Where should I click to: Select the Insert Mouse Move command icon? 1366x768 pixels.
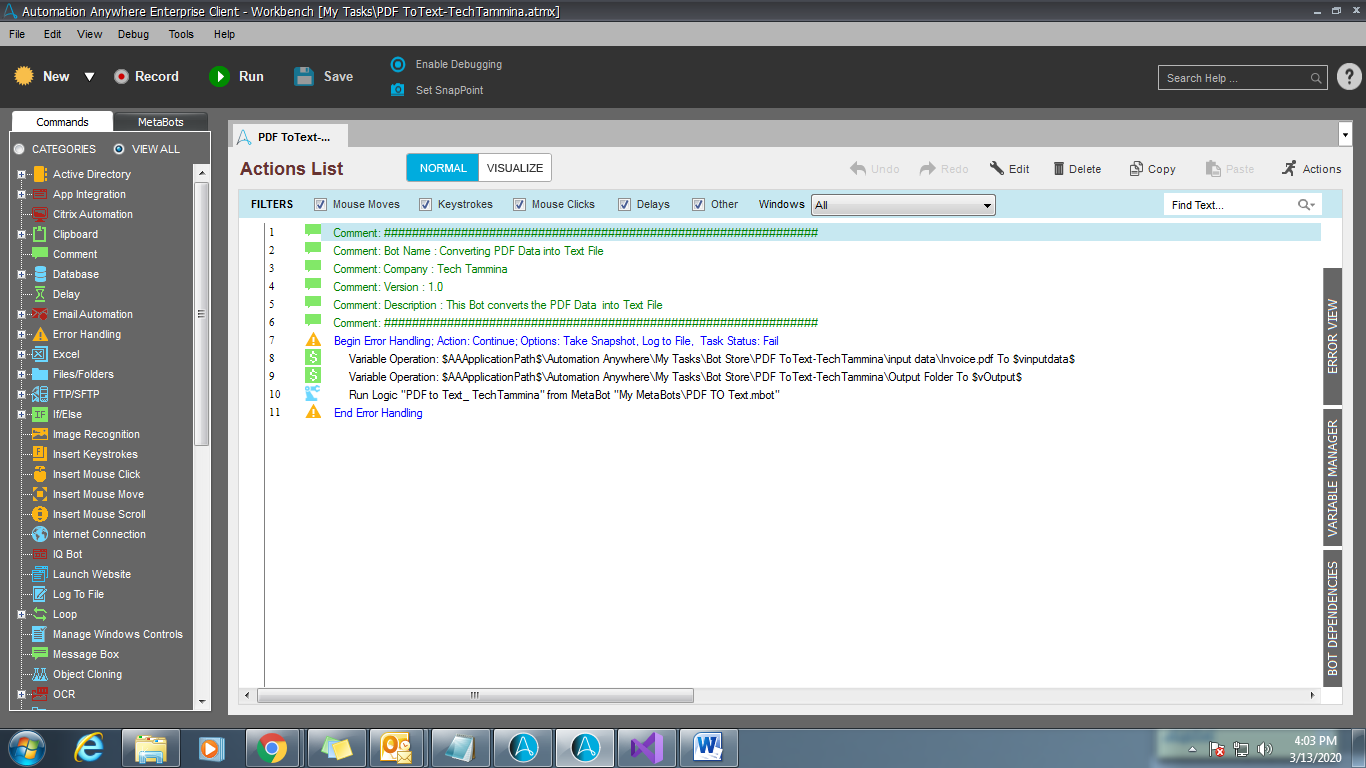click(40, 494)
